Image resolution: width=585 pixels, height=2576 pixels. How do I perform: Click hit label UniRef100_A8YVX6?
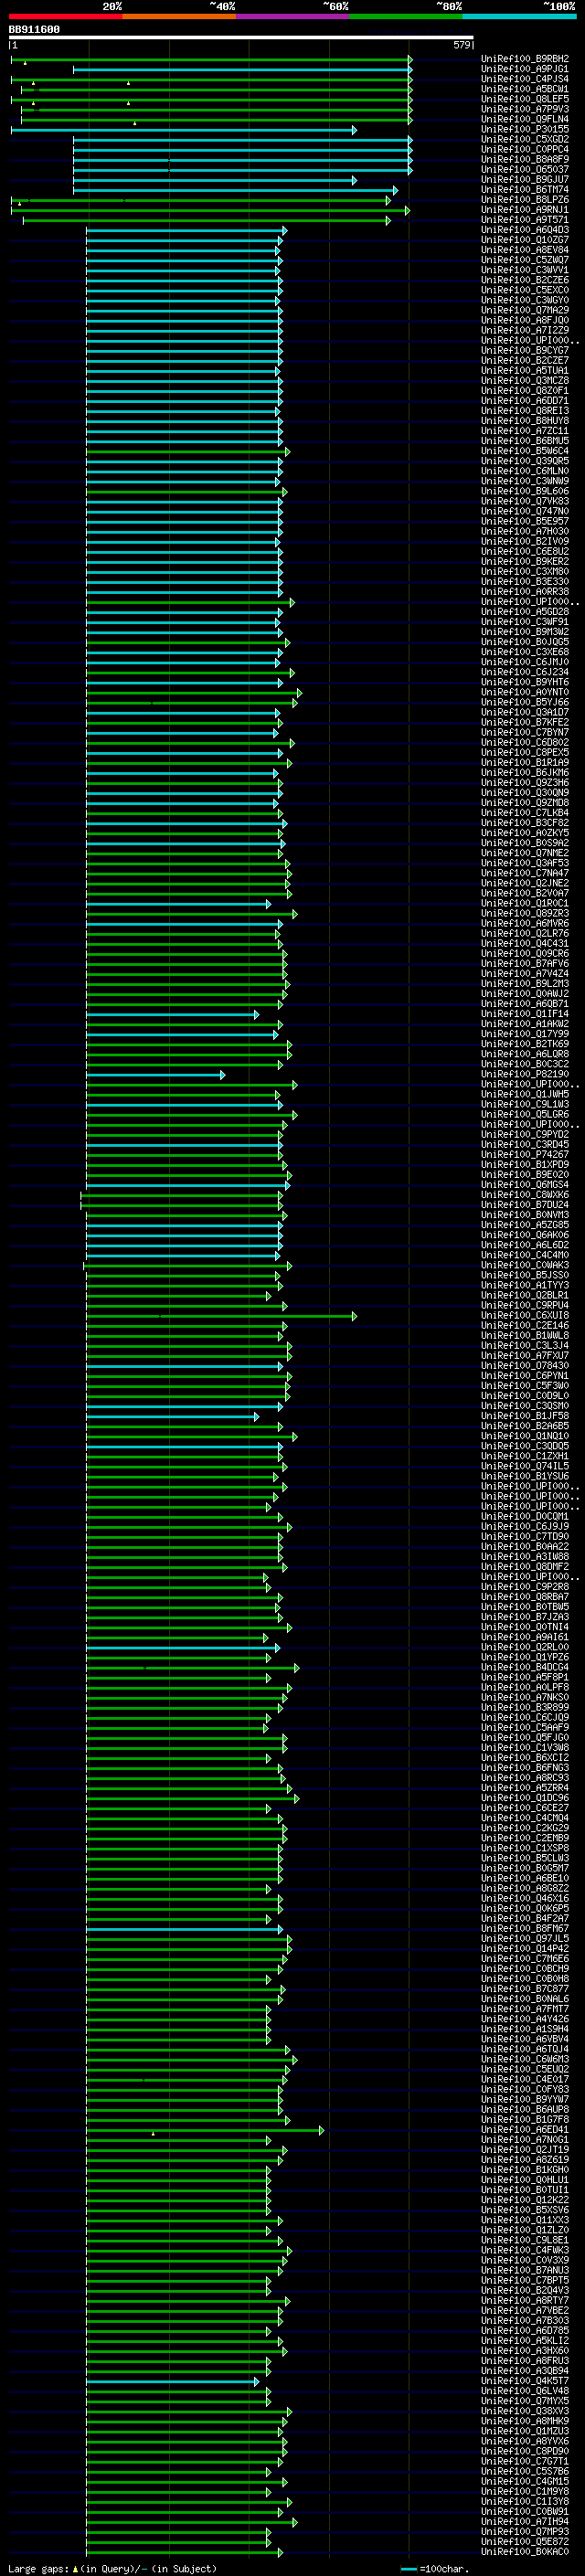tap(525, 2441)
